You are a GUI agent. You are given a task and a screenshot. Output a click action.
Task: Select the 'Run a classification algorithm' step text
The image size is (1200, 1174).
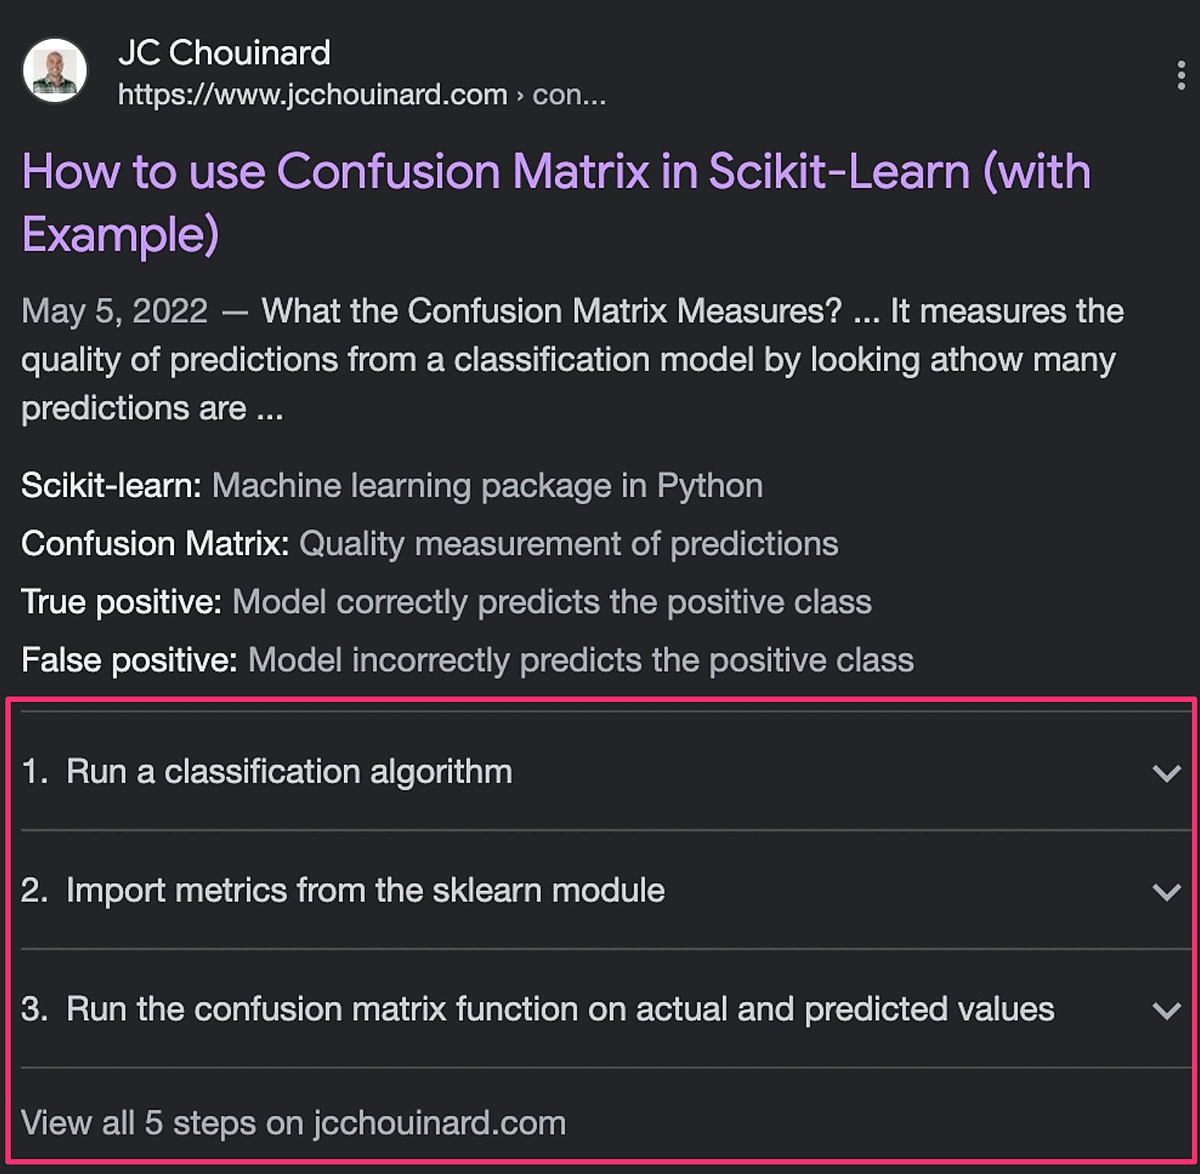pyautogui.click(x=289, y=772)
